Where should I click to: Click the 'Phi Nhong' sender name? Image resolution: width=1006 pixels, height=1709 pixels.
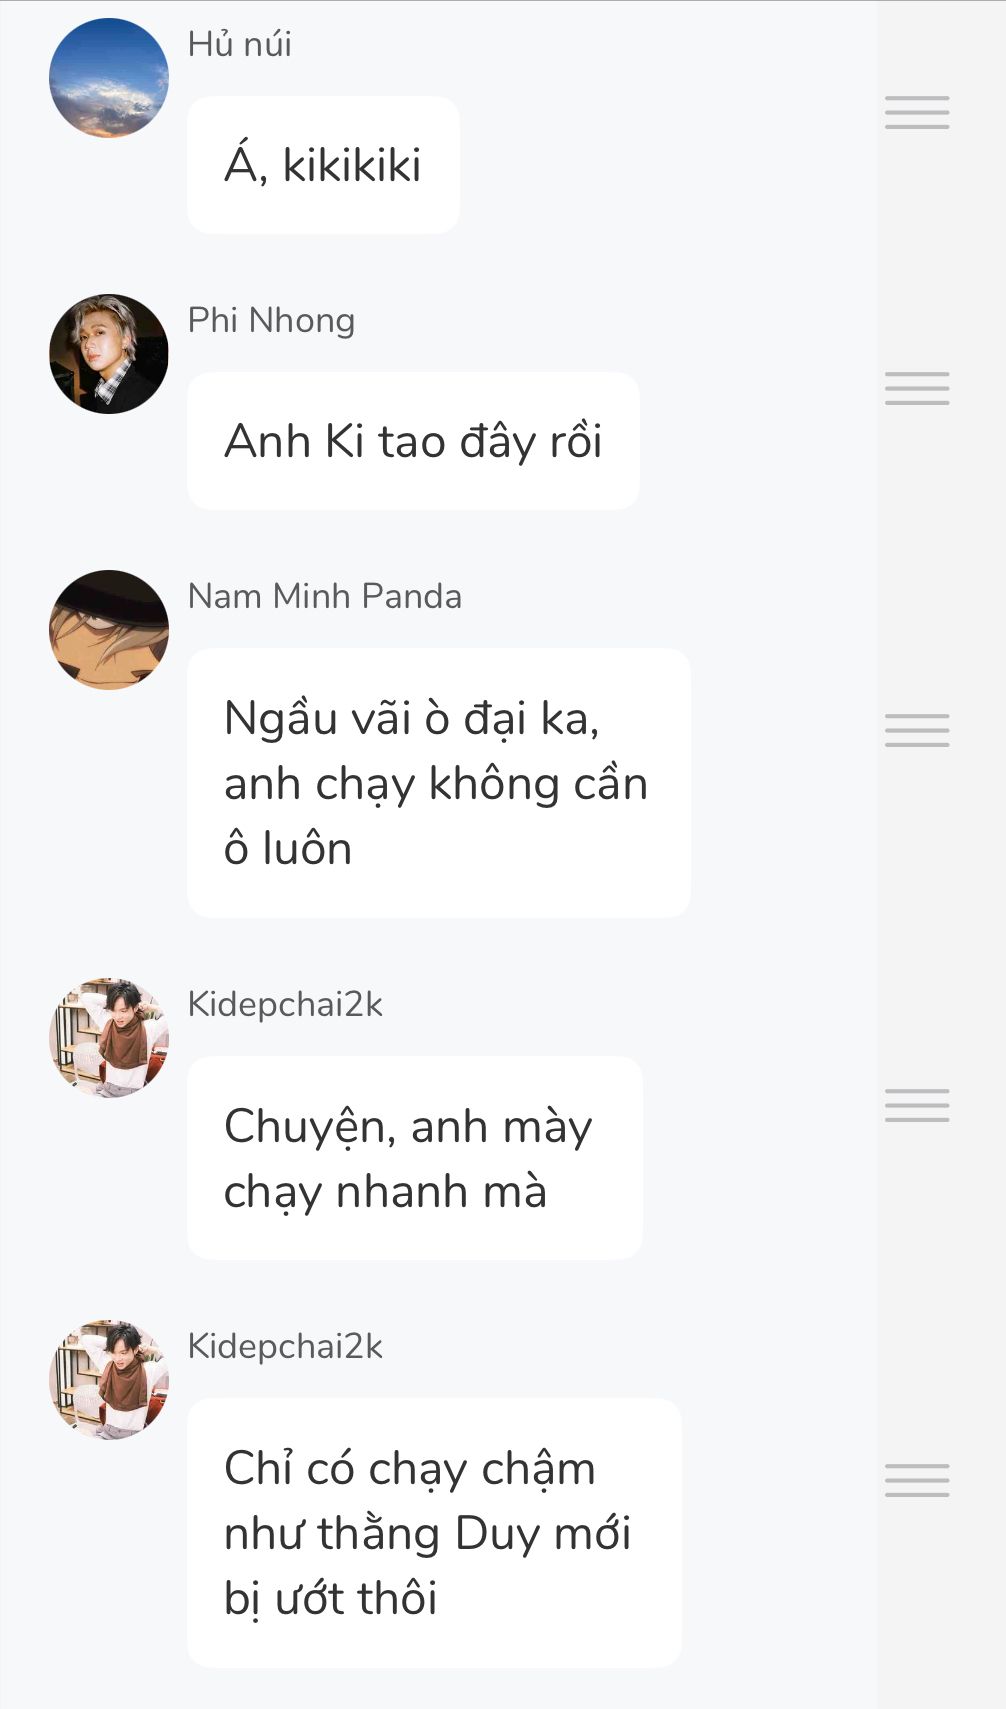271,321
